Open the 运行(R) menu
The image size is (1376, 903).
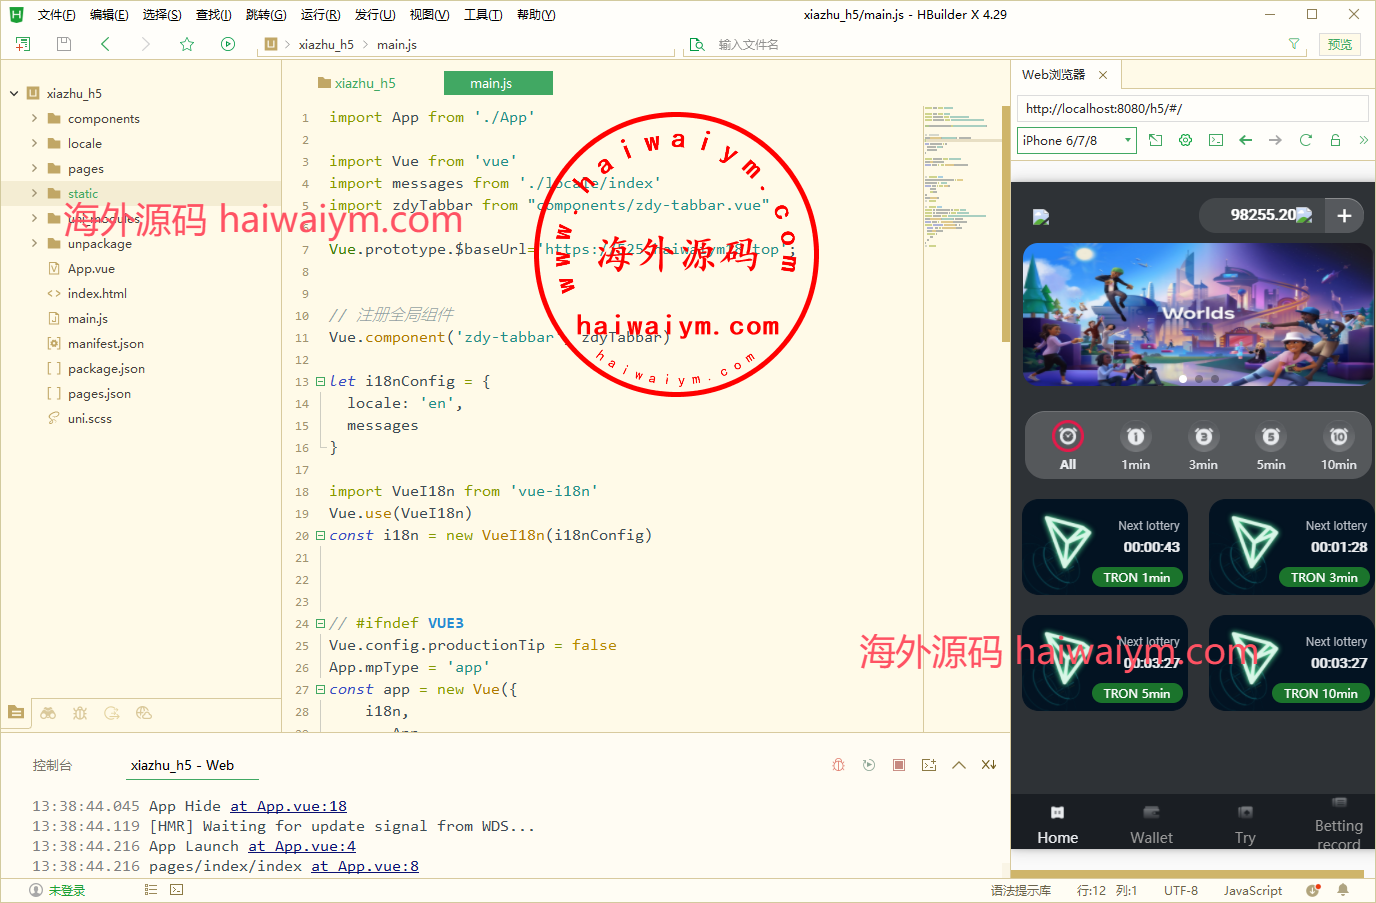pyautogui.click(x=320, y=15)
